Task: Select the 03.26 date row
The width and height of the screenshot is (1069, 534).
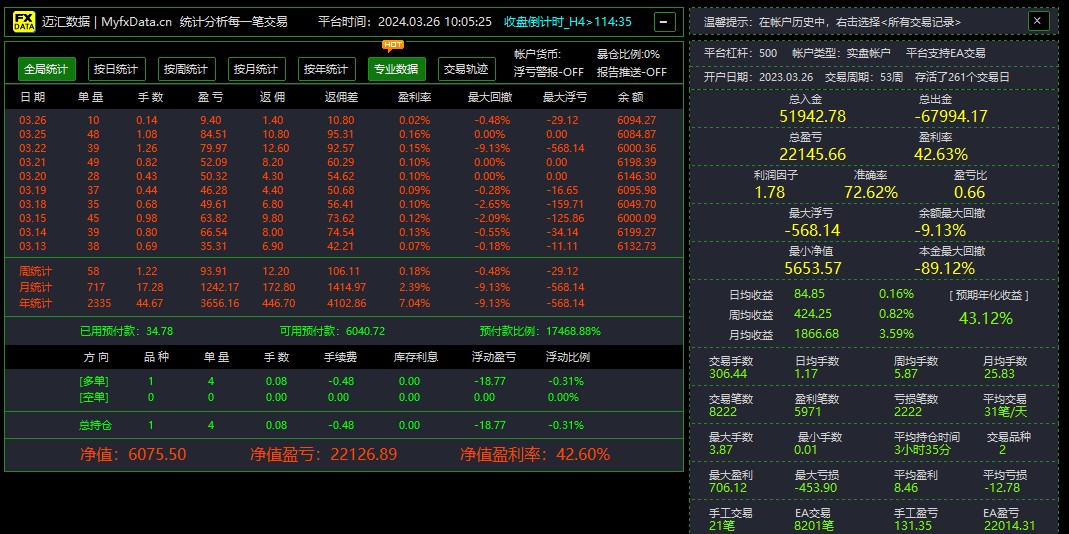Action: coord(344,120)
